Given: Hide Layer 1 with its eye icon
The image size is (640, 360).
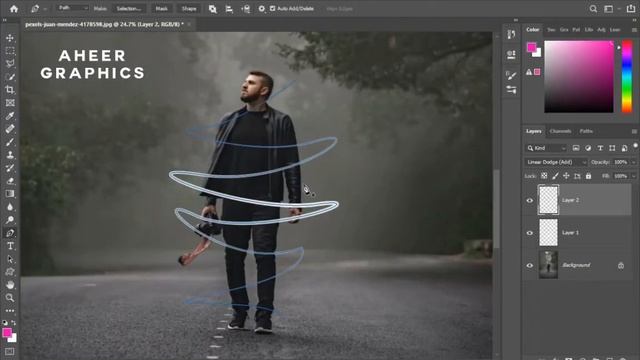Looking at the screenshot, I should 530,233.
